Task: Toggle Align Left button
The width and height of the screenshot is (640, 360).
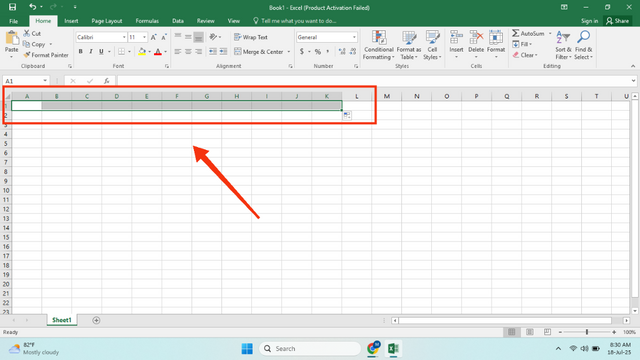Action: pyautogui.click(x=178, y=51)
